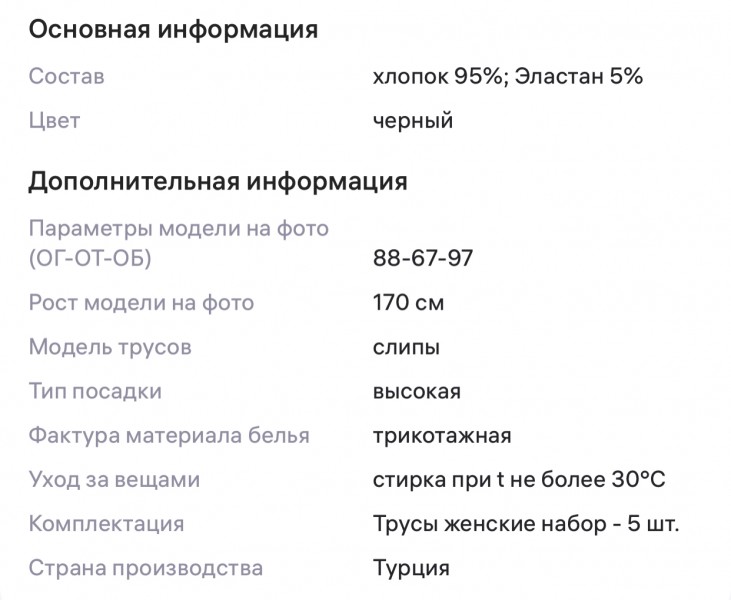The image size is (731, 600).
Task: Click the "Турция" country value
Action: (x=411, y=568)
